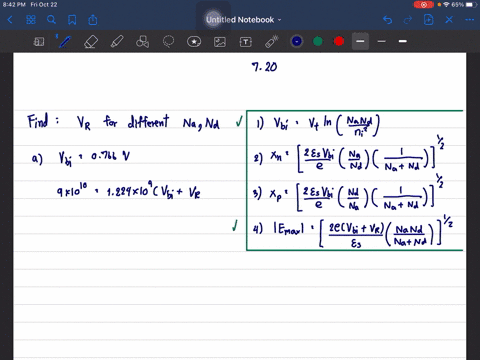Select the Lasso tool
Image resolution: width=480 pixels, height=360 pixels.
click(168, 42)
